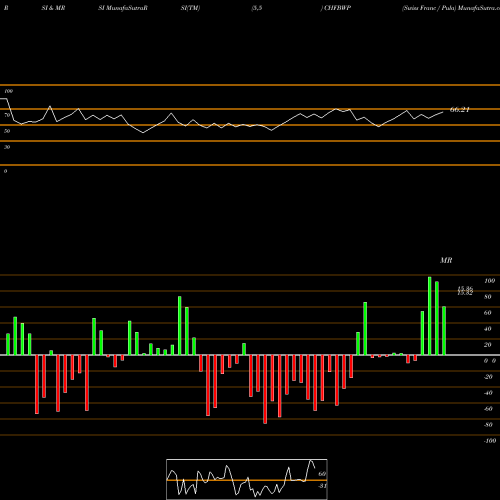The height and width of the screenshot is (500, 500).
Task: Click the 100 label on the RSI axis
Action: tap(8, 91)
